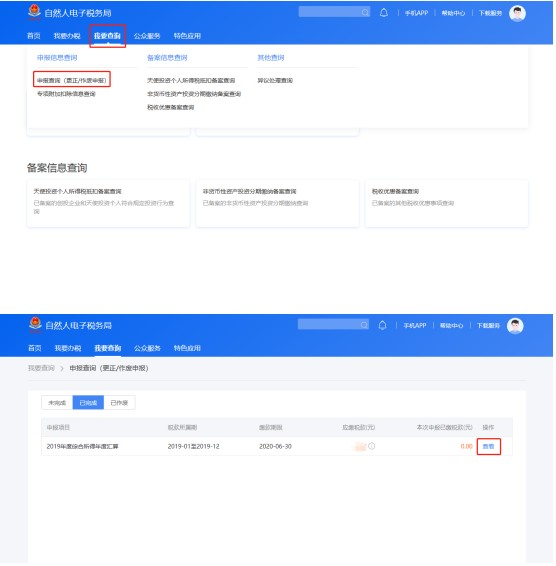
Task: Click the tax bureau emblem logo in the topmost header
Action: [x=34, y=12]
